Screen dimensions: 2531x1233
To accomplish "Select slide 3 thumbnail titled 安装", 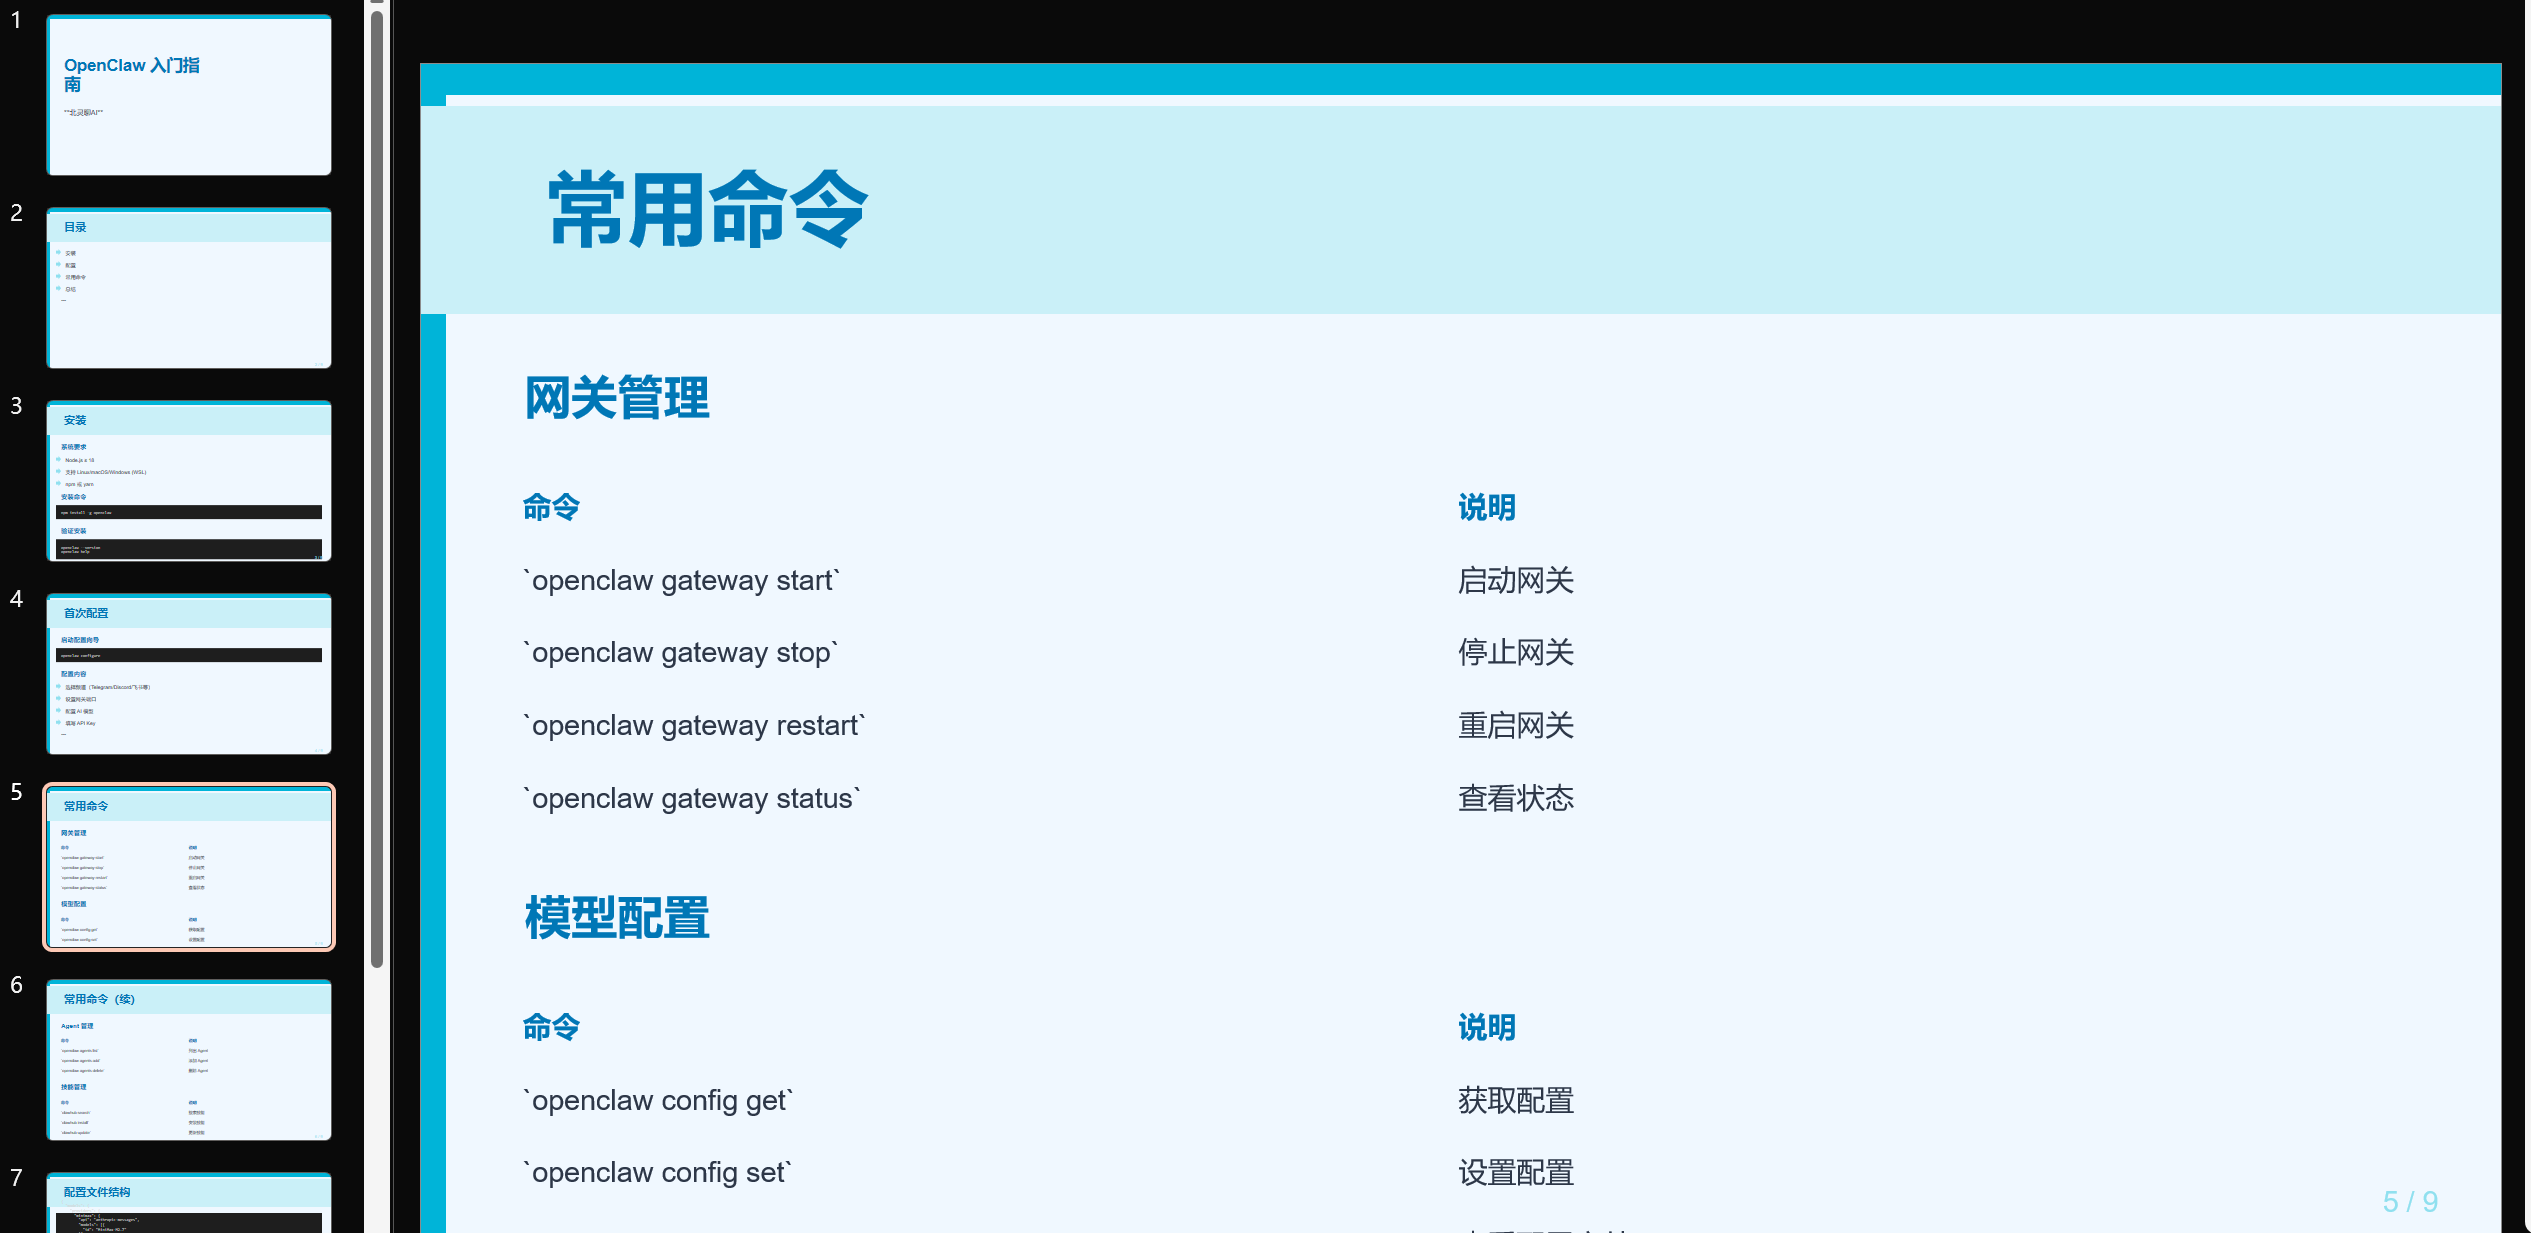I will click(x=189, y=481).
